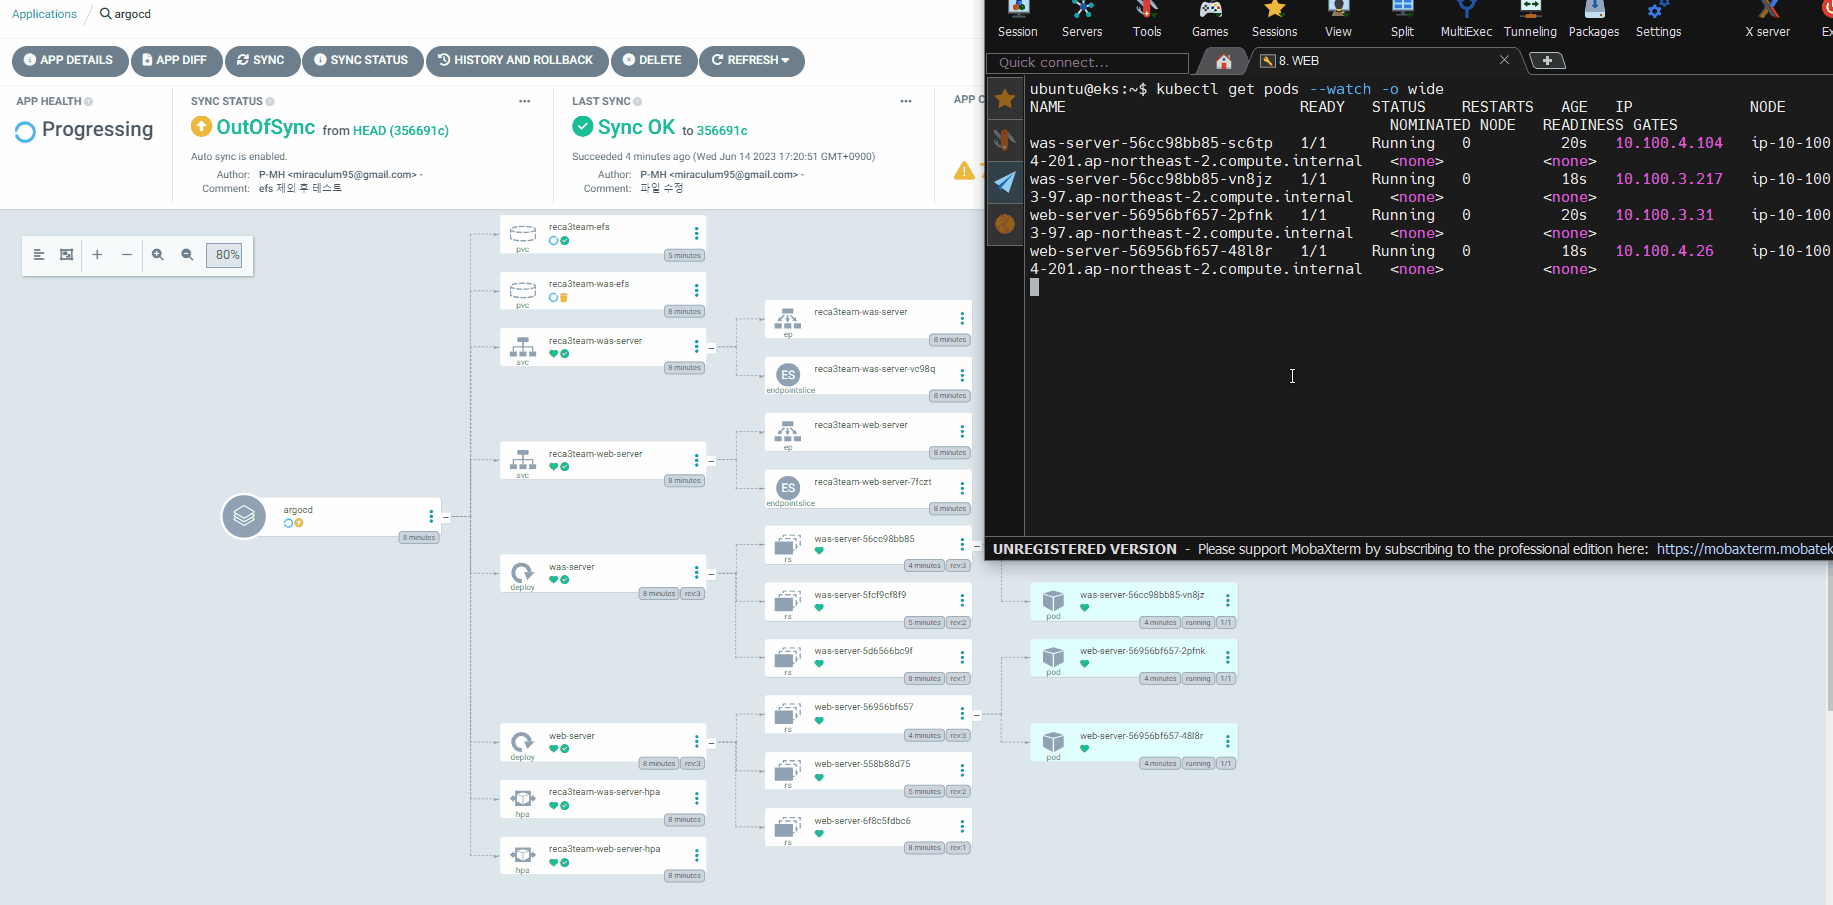The width and height of the screenshot is (1833, 905).
Task: Open the APP DIFF view
Action: 175,60
